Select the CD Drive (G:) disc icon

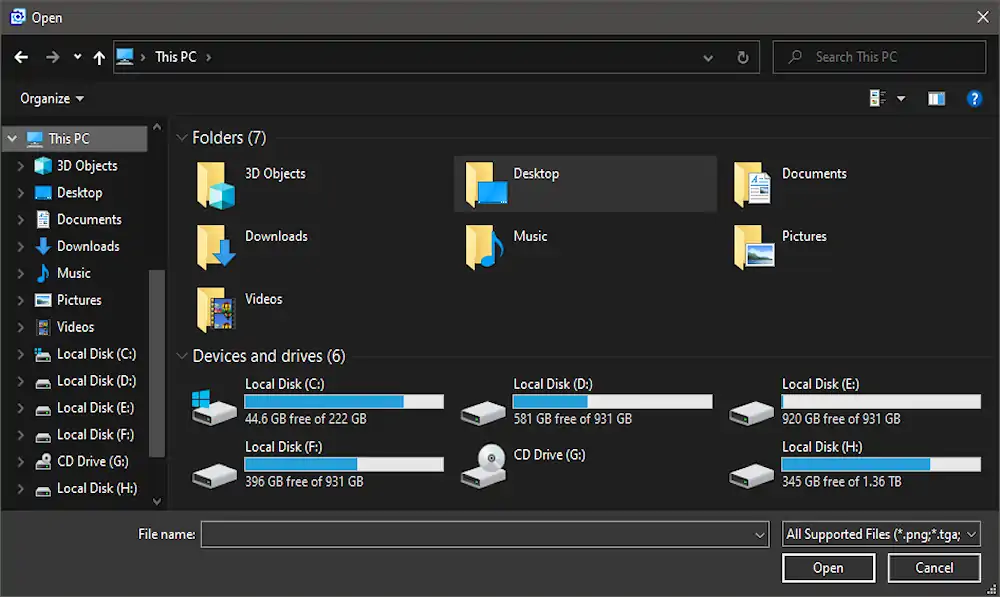click(x=483, y=466)
